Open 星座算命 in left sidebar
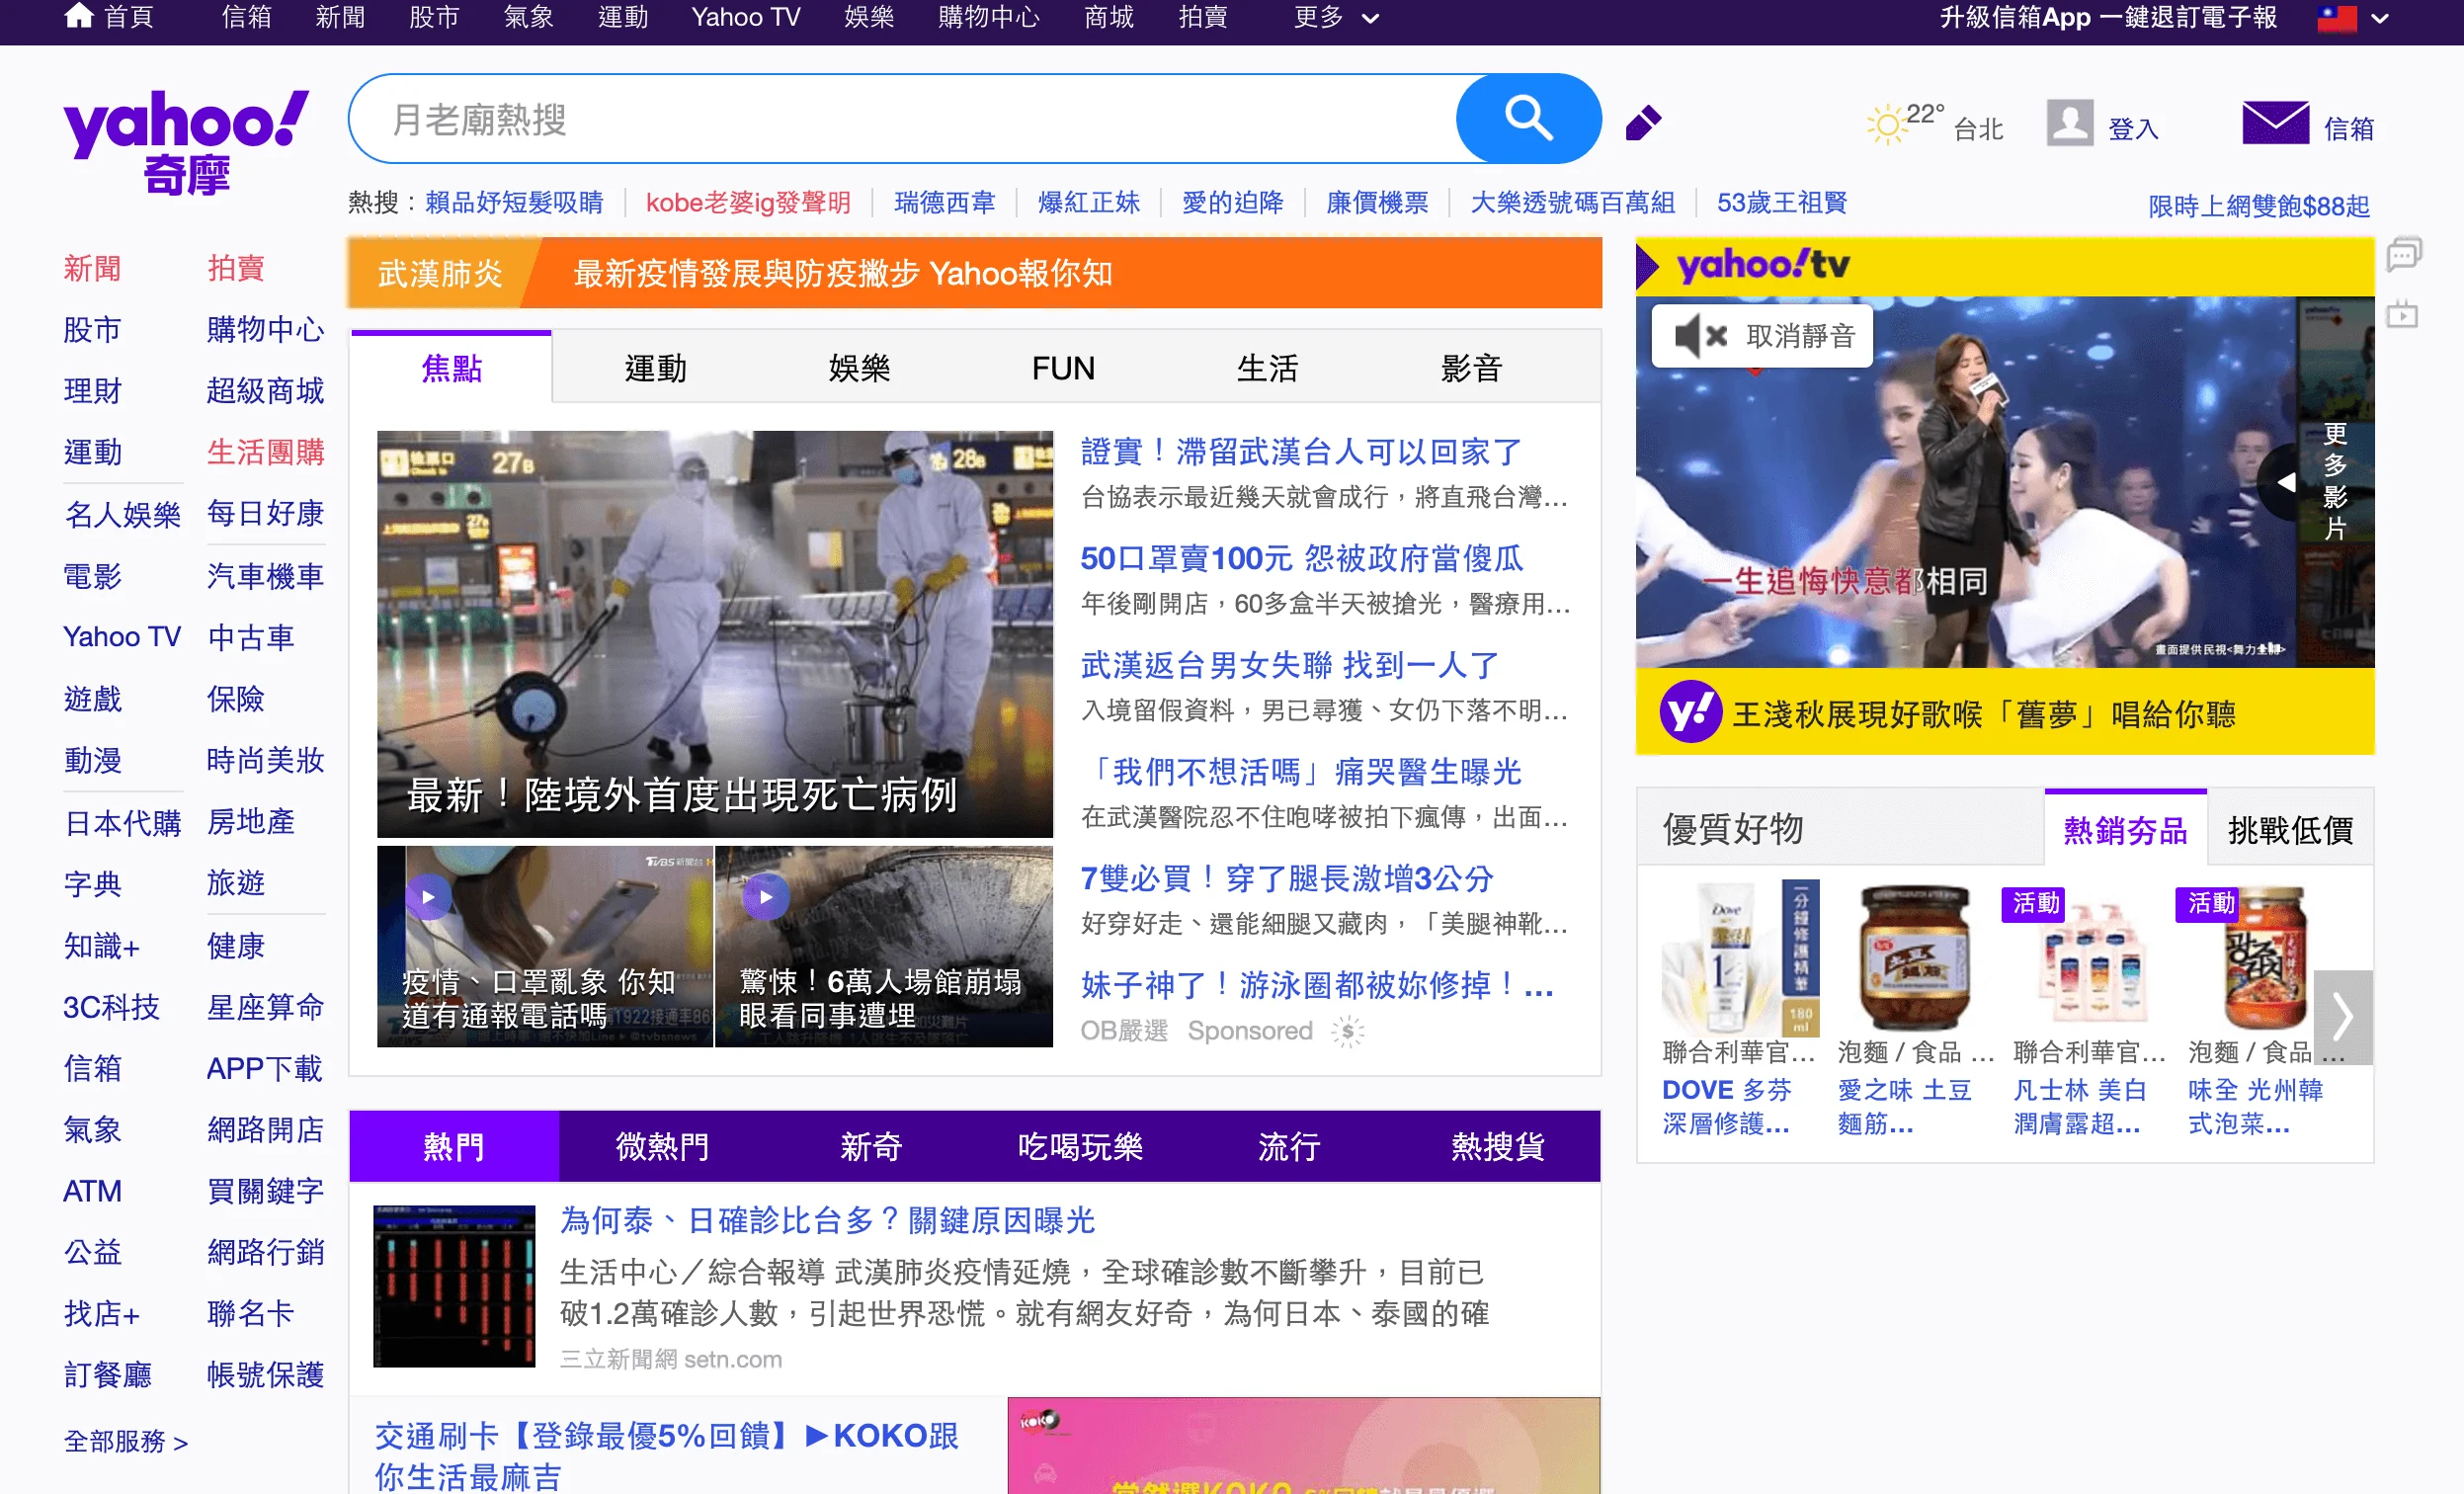 (x=265, y=1007)
